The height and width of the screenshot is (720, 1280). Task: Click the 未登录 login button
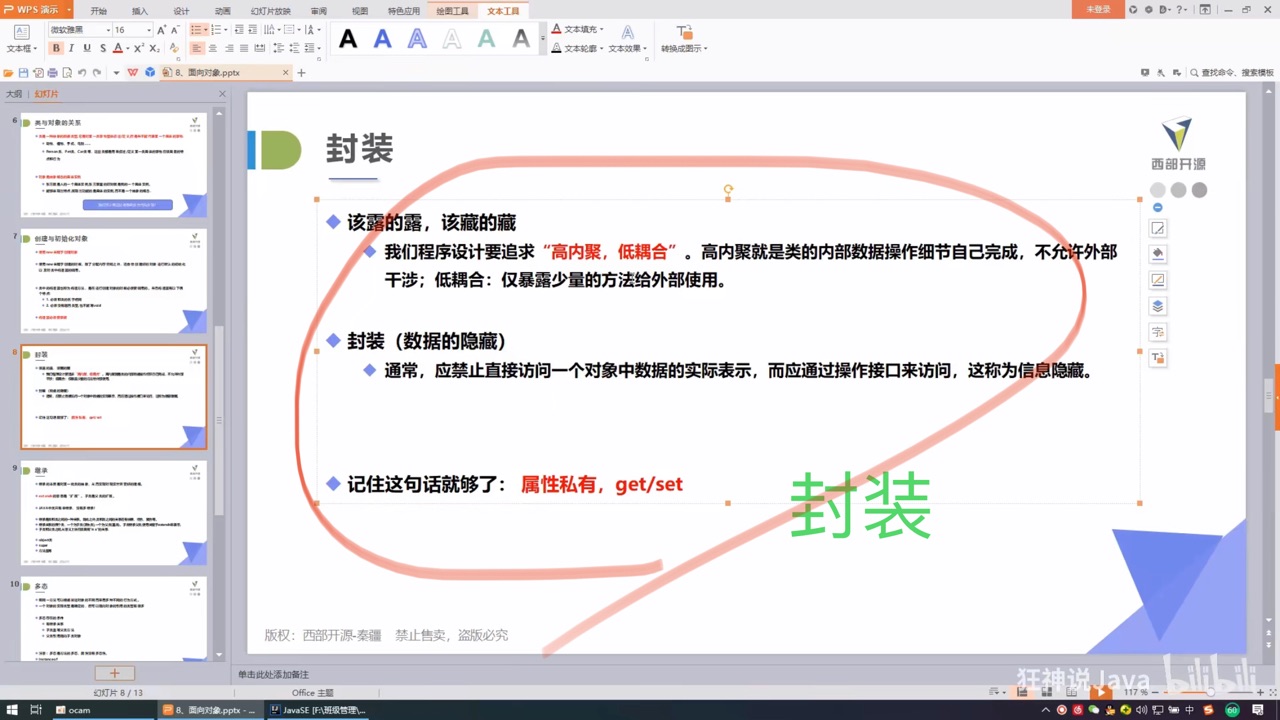tap(1098, 10)
